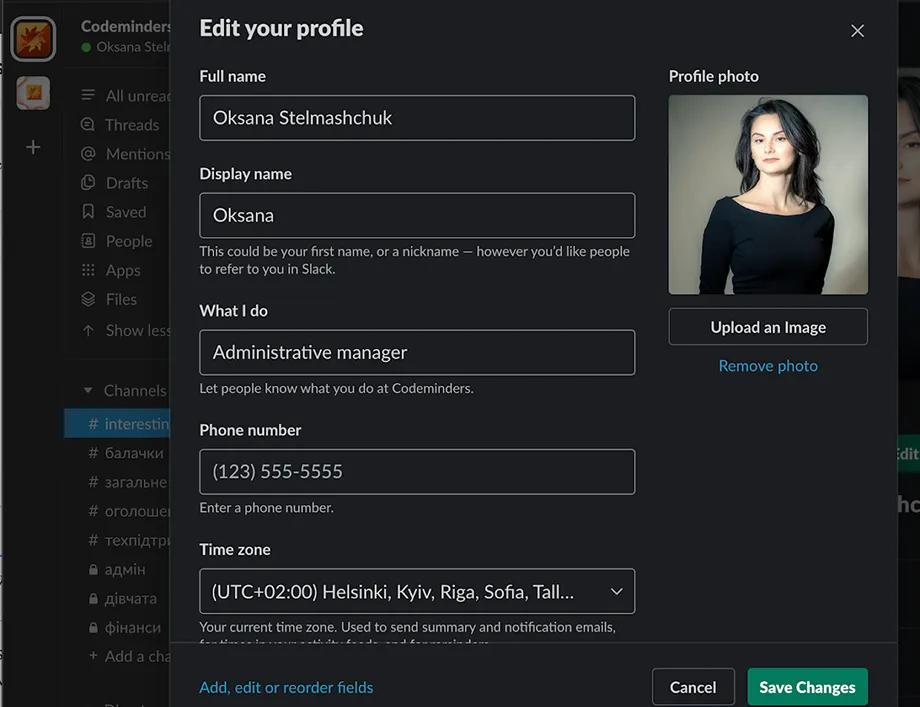Browse the People directory

127,240
